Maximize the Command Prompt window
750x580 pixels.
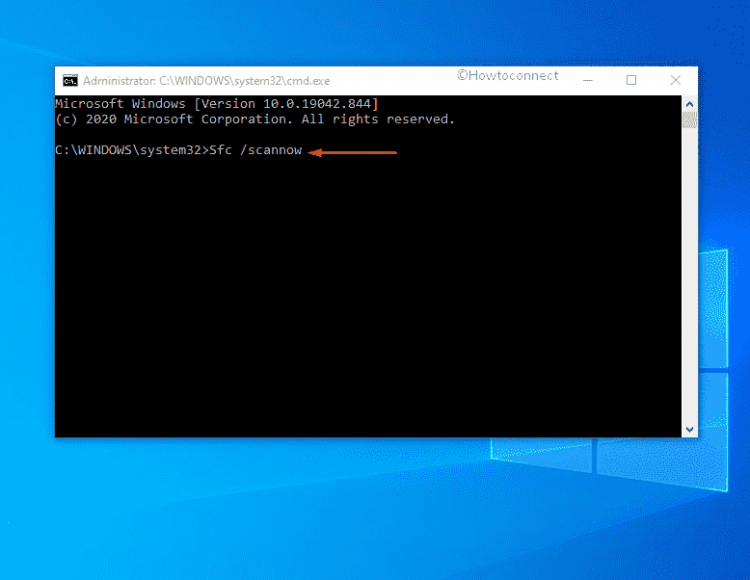coord(631,80)
